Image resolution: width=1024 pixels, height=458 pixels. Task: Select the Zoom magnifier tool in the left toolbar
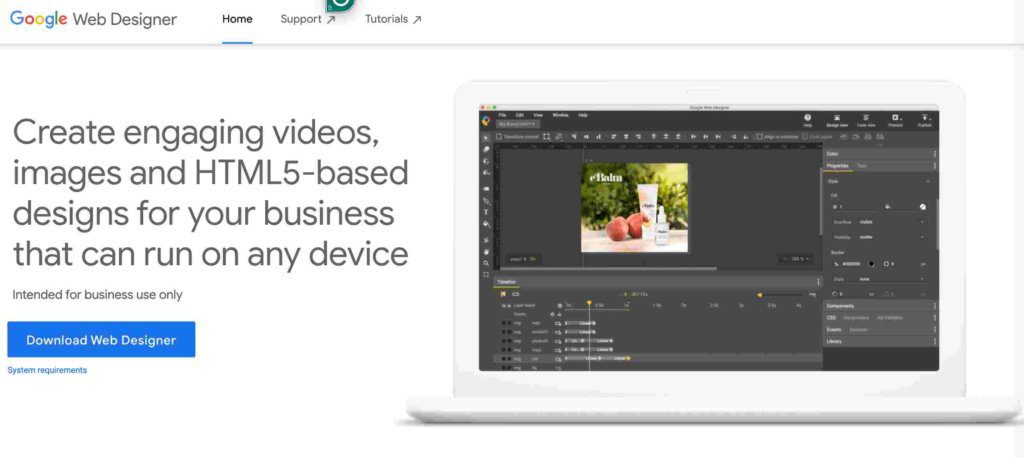click(486, 263)
